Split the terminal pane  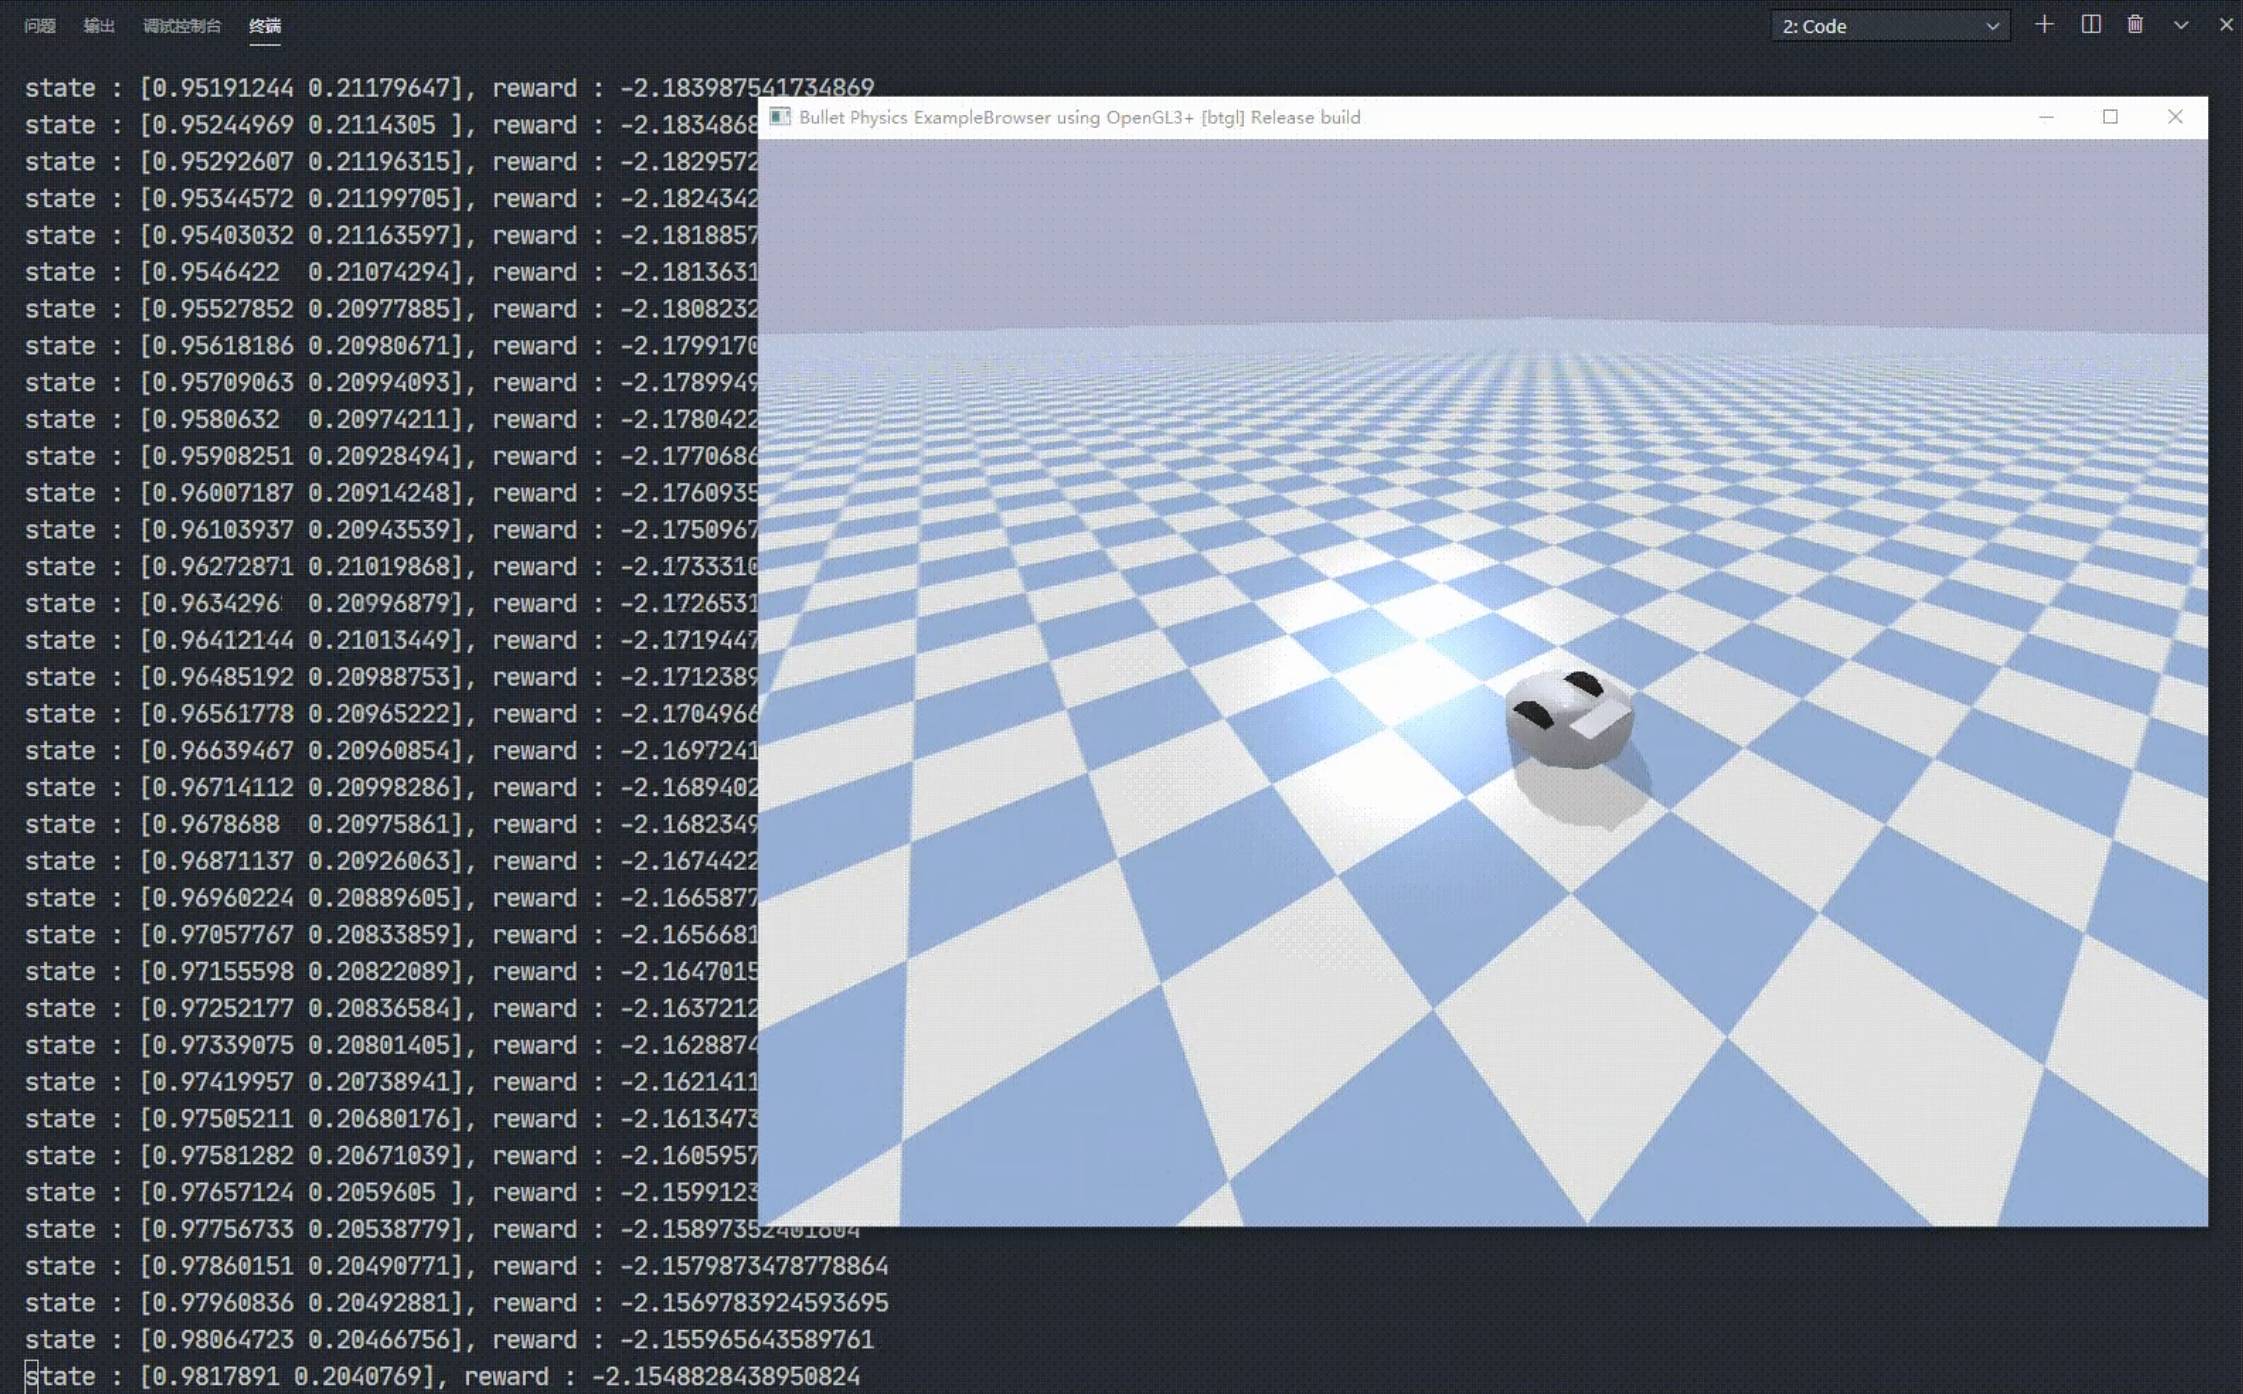click(2091, 25)
